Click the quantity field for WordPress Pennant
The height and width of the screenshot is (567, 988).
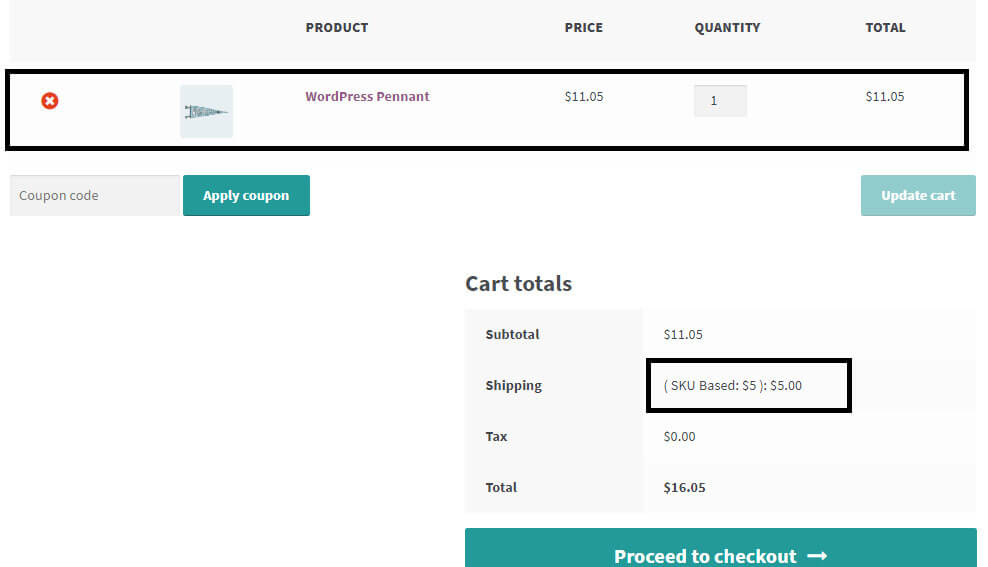pyautogui.click(x=719, y=101)
